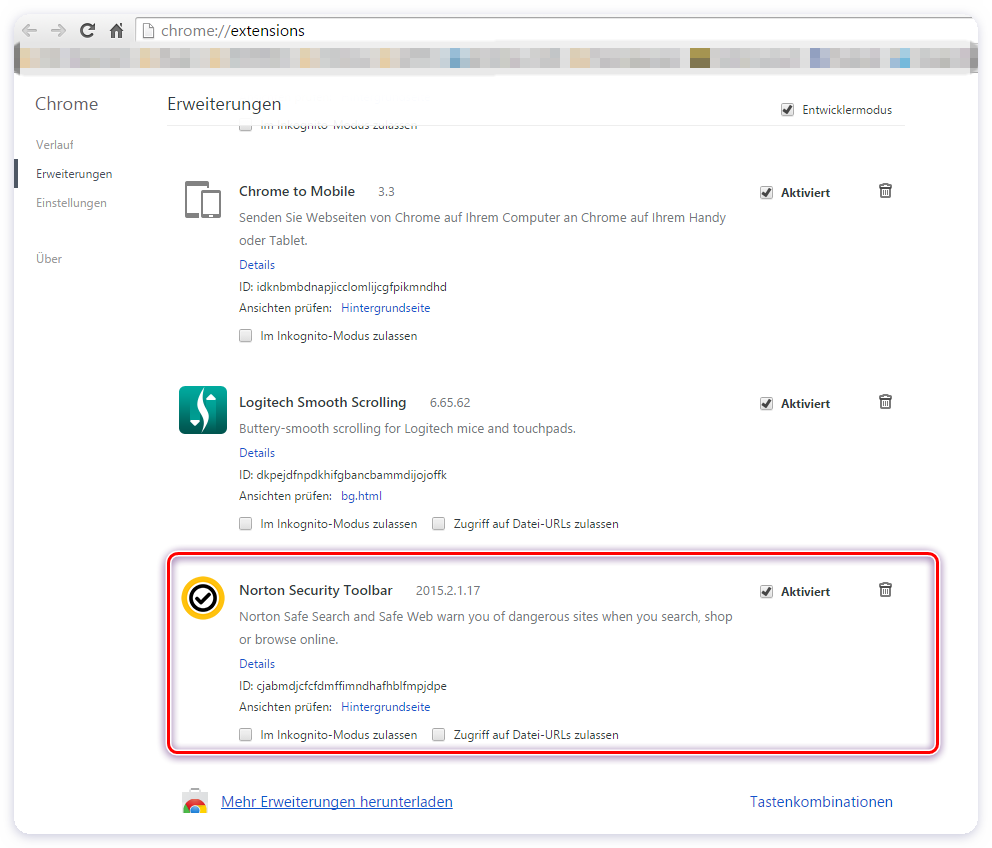Toggle the Entwicklermodus checkbox

click(787, 109)
